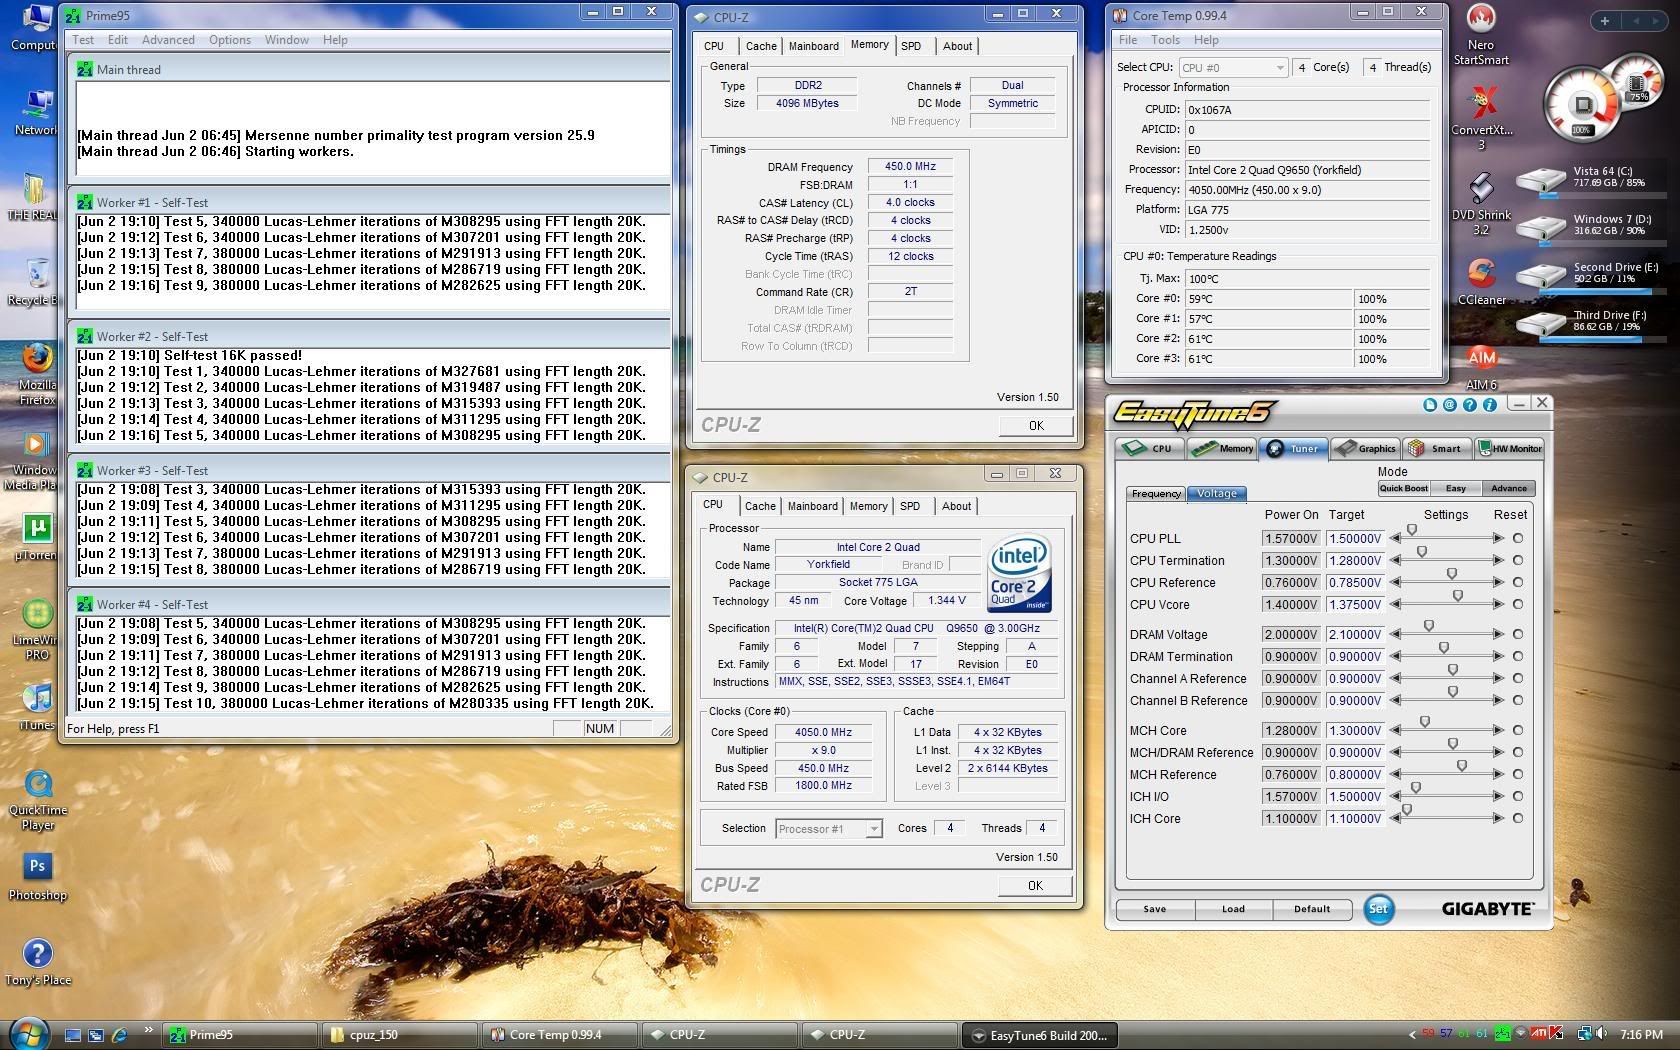Click Internet Explorer quick launch icon

pyautogui.click(x=119, y=1035)
